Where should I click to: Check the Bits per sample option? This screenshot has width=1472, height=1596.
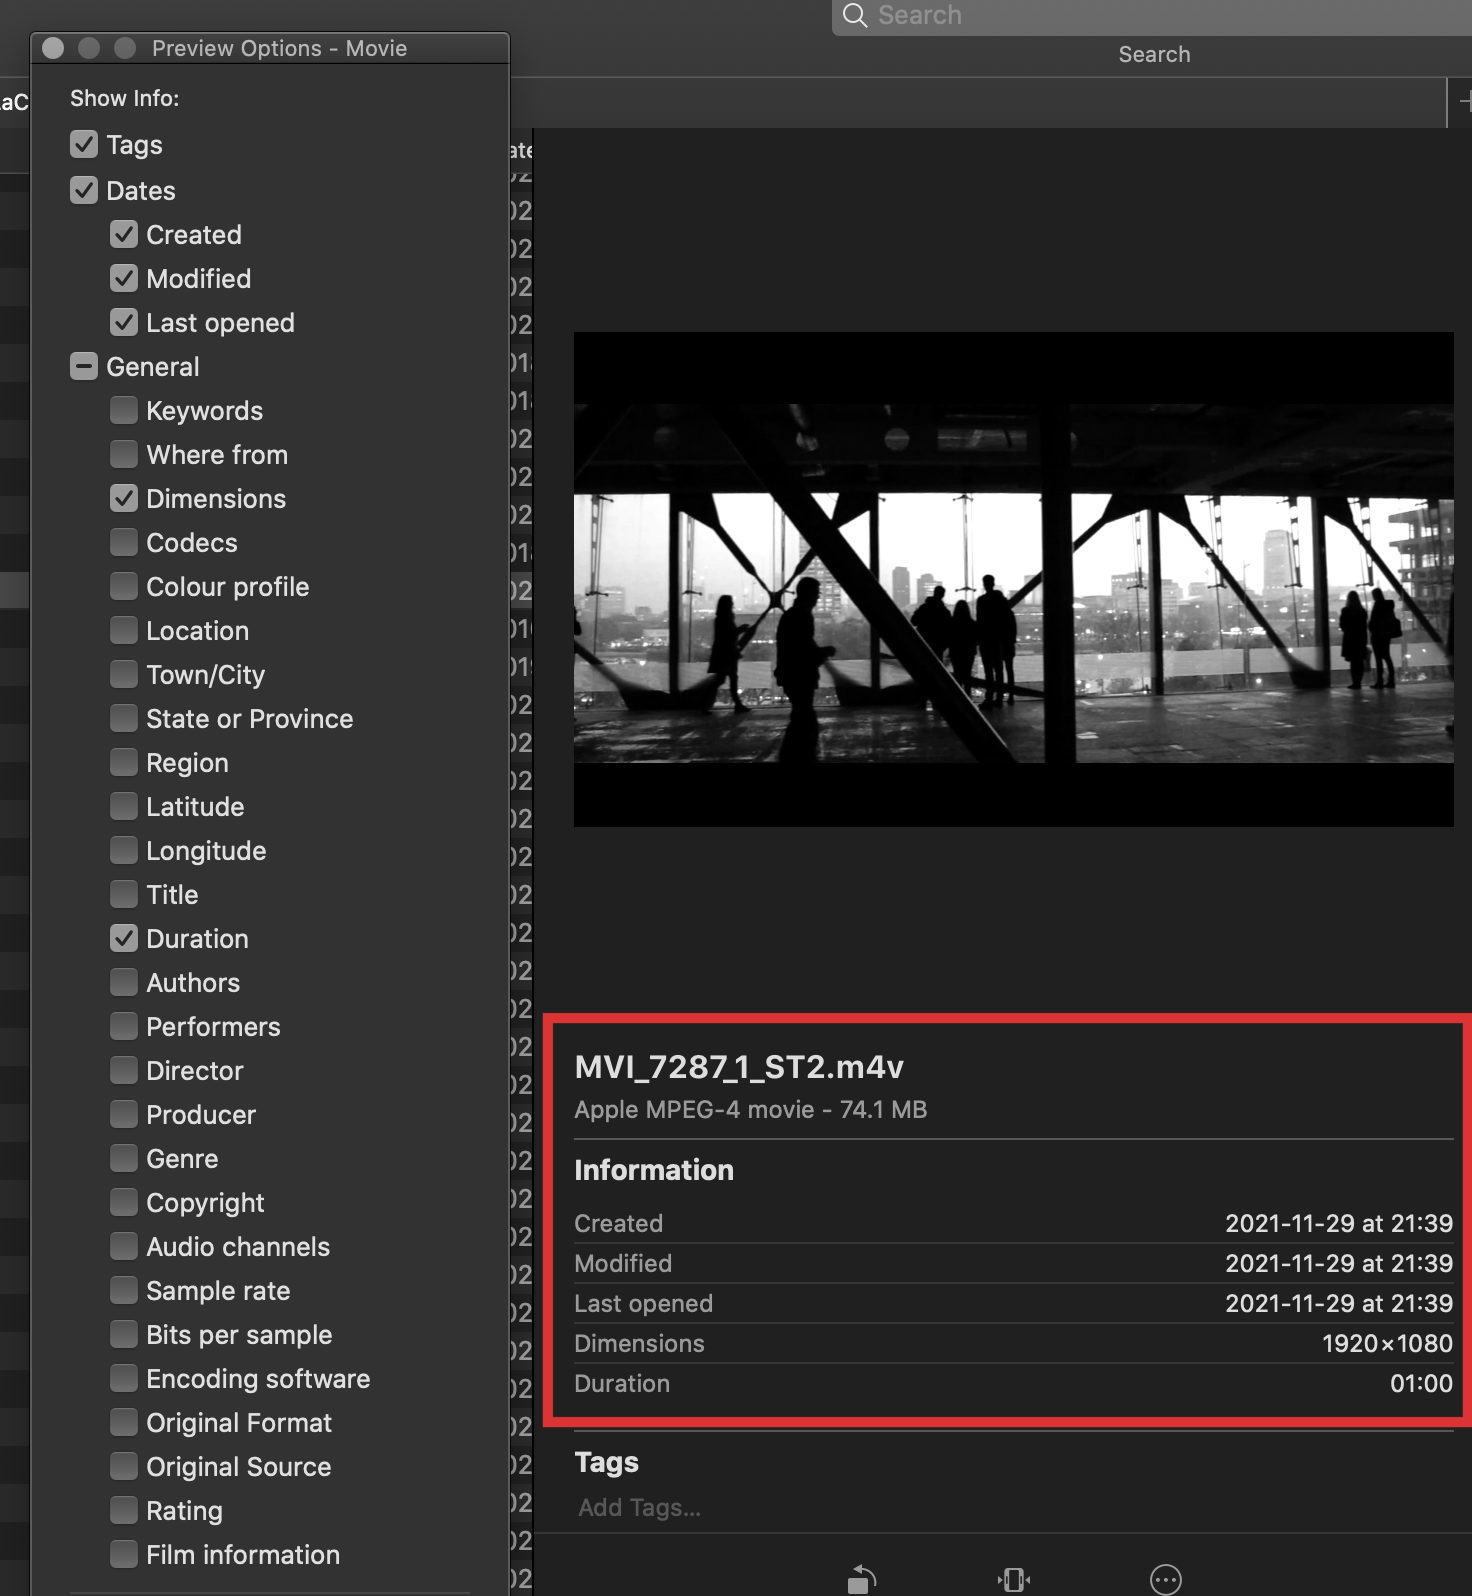pos(124,1334)
